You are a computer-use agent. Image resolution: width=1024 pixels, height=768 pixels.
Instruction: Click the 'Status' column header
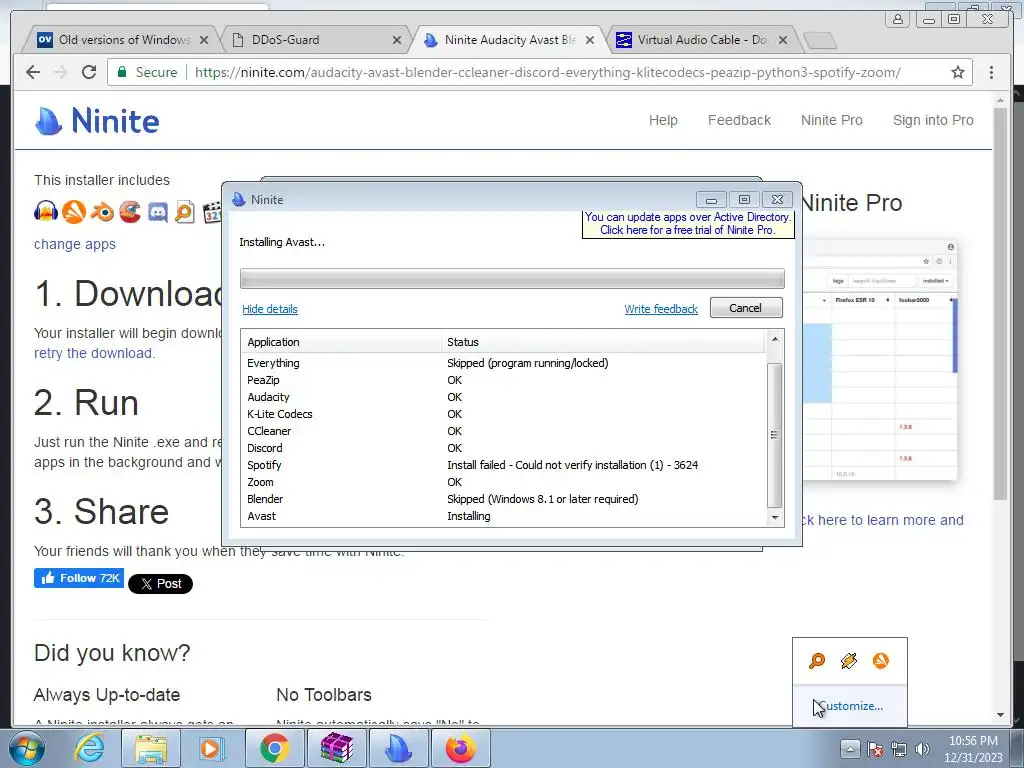[x=602, y=342]
